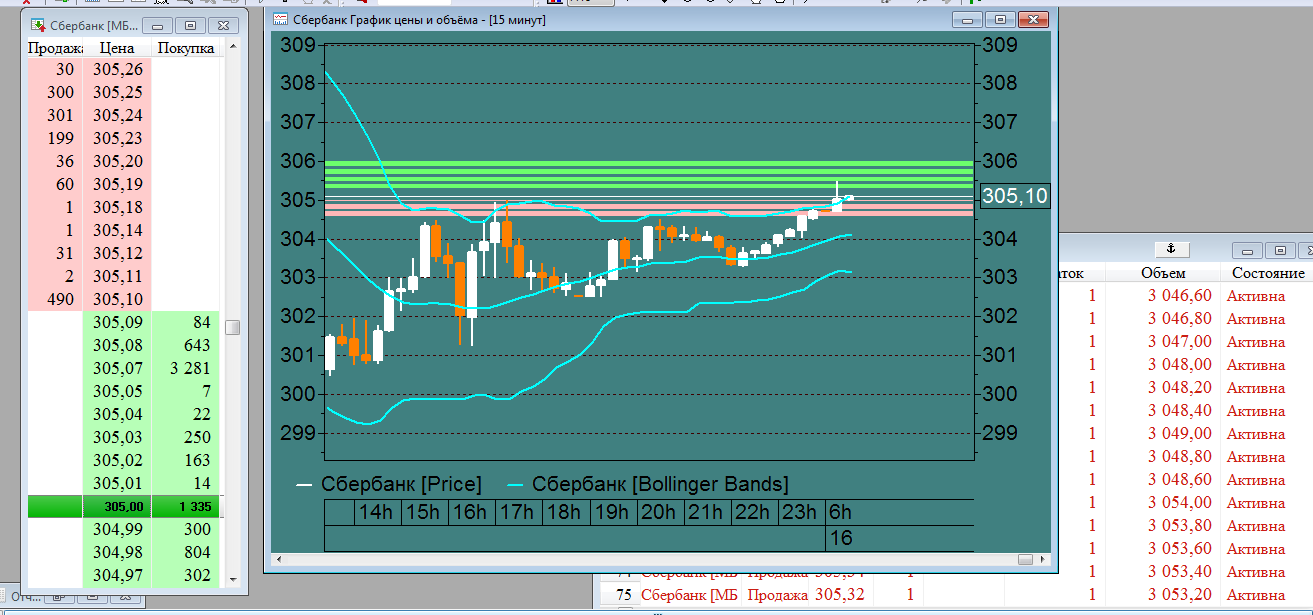Click the 14h label on time axis
The height and width of the screenshot is (615, 1313).
[x=377, y=512]
